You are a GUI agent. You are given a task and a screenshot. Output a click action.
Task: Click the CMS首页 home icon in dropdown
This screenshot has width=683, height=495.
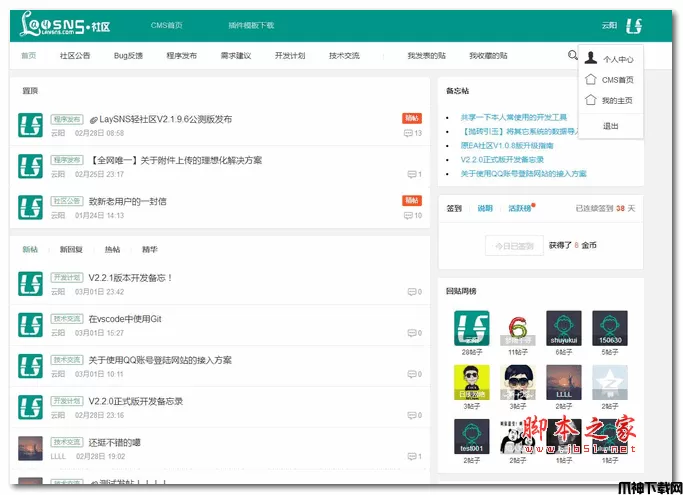[591, 80]
